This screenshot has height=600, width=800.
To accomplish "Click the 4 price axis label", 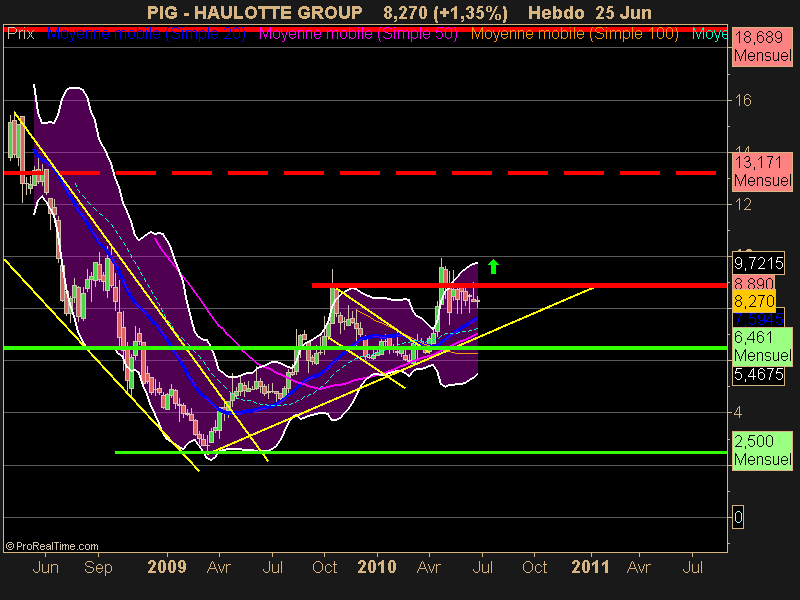I will point(738,412).
